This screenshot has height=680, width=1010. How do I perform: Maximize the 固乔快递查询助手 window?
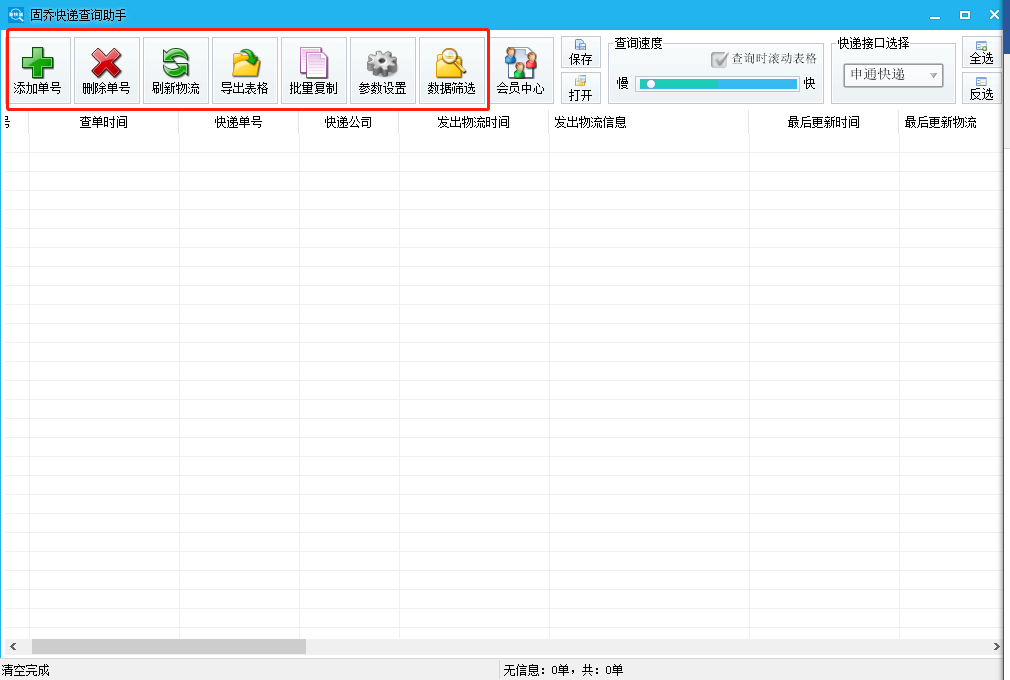click(964, 15)
